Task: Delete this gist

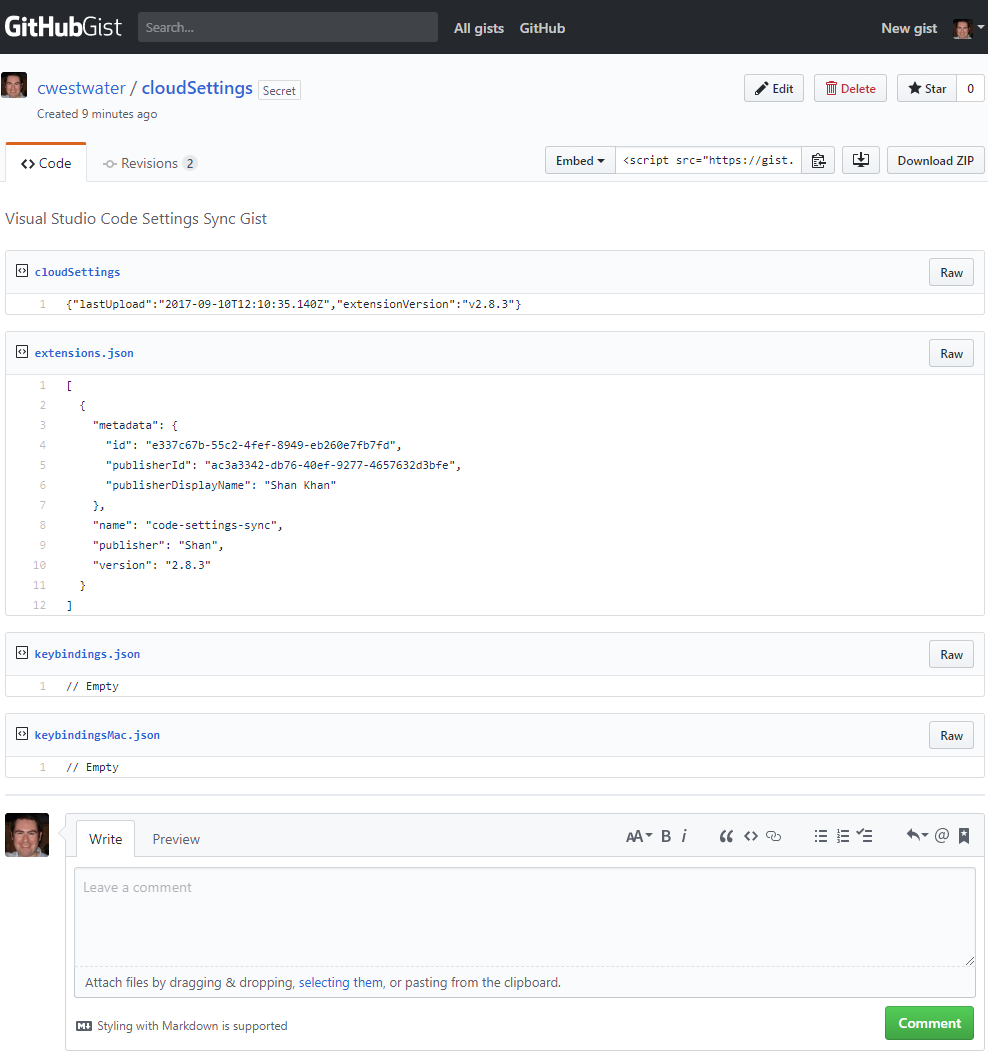Action: coord(850,88)
